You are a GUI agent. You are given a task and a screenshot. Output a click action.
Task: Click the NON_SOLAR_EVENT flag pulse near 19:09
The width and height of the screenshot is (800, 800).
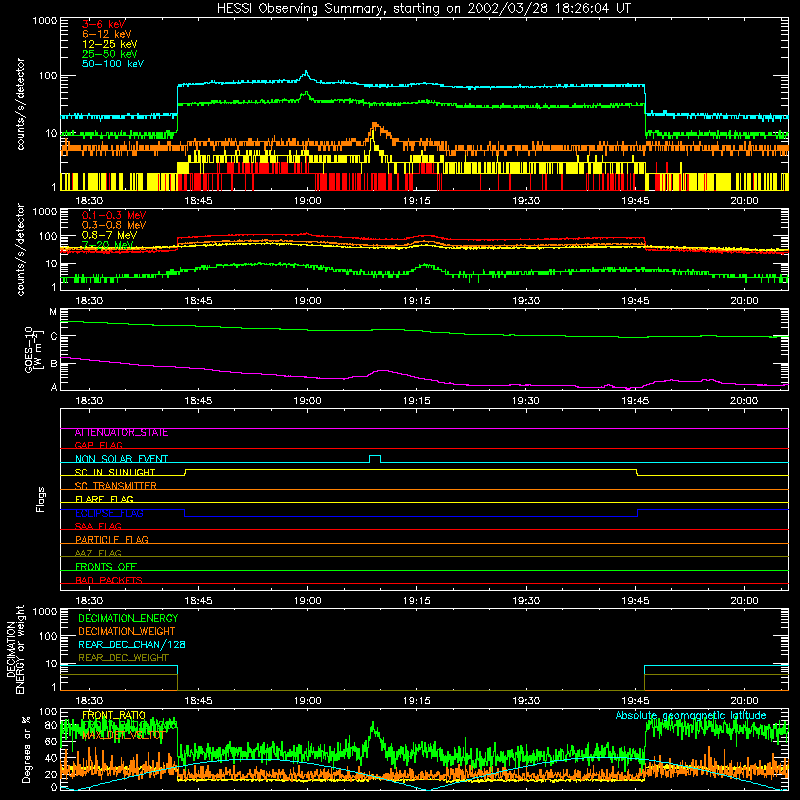click(374, 458)
